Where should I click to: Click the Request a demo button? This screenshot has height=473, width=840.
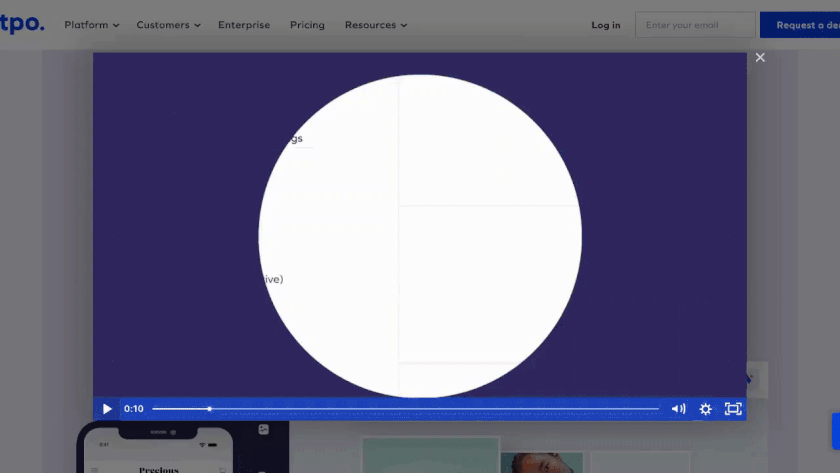pos(800,25)
